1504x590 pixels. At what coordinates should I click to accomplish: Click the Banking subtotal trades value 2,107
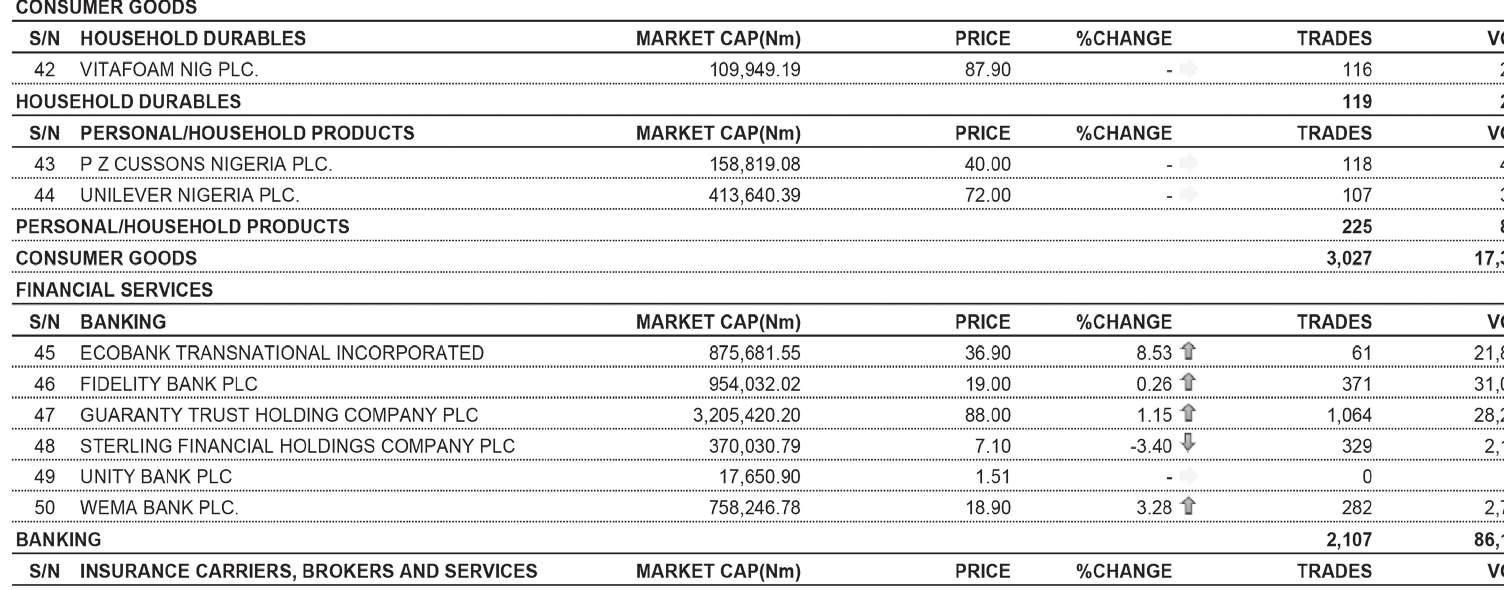point(1349,540)
